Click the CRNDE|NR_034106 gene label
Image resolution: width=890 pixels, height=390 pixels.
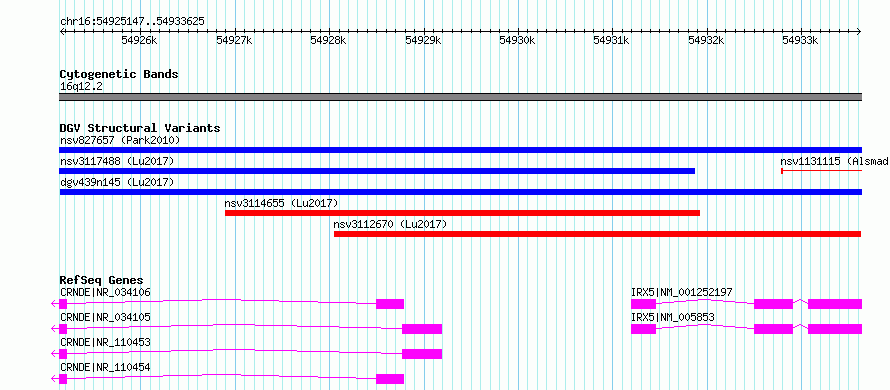pyautogui.click(x=105, y=292)
